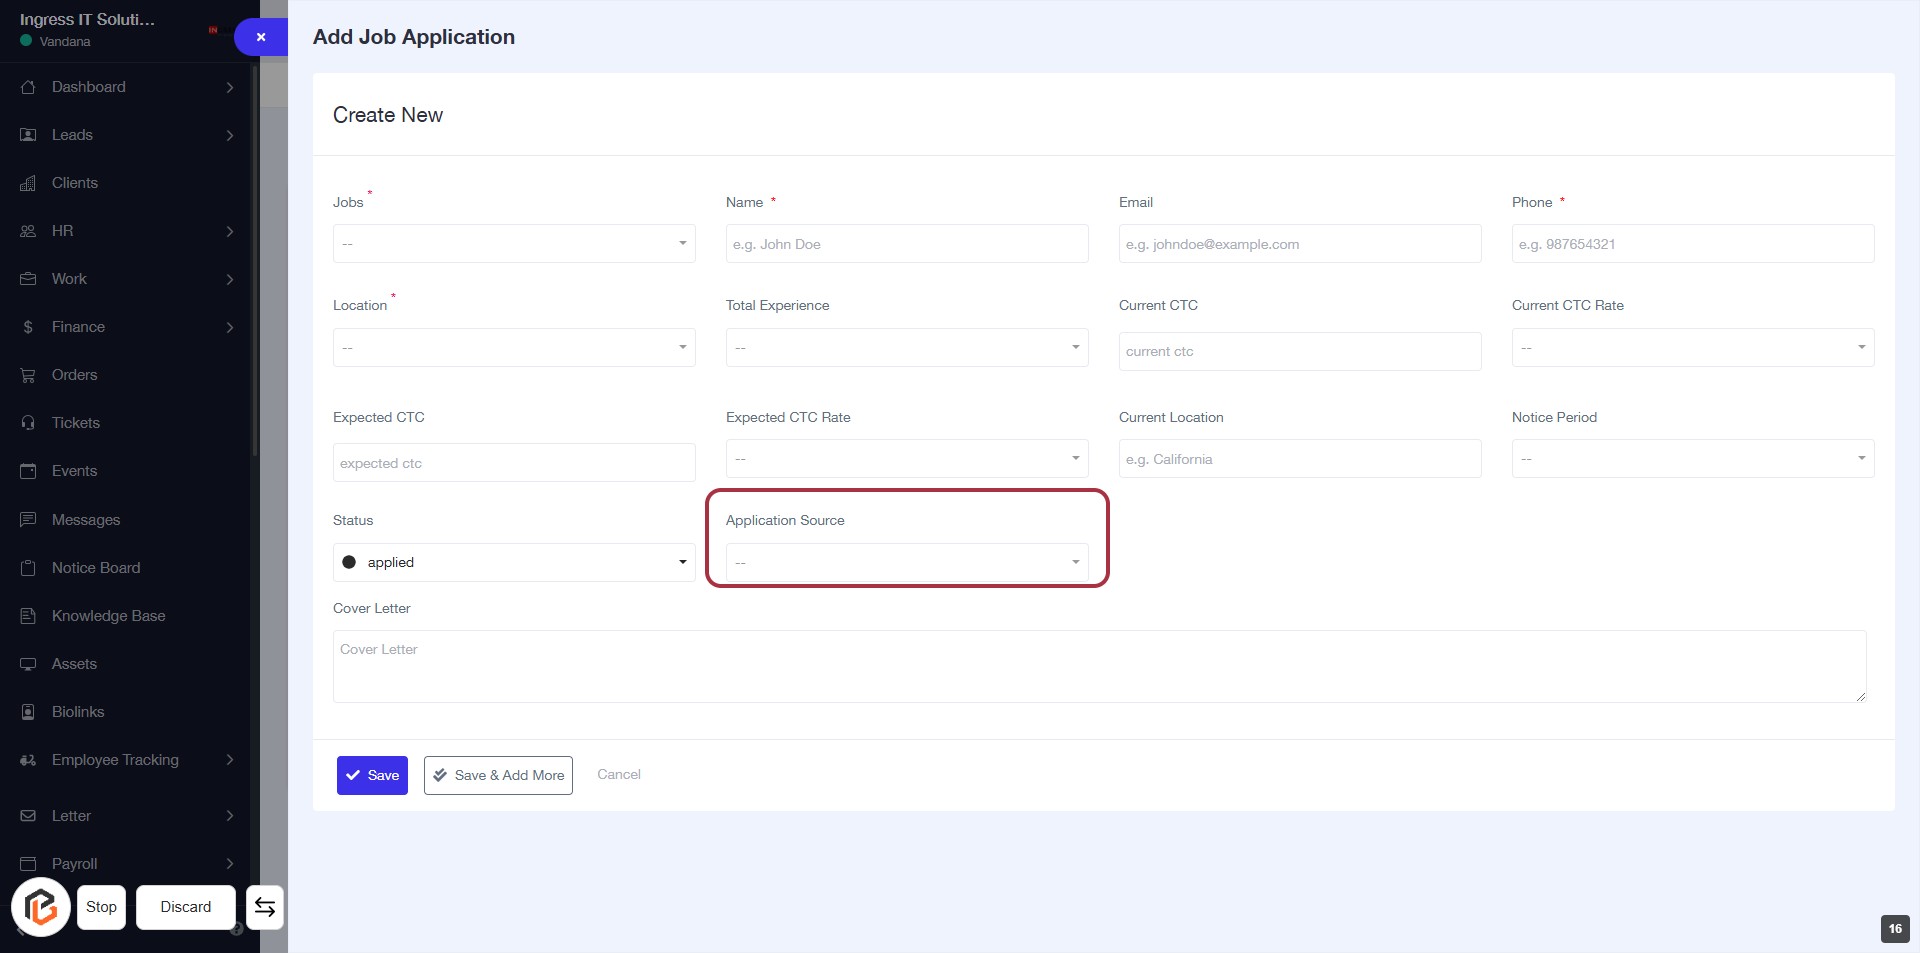The image size is (1920, 953).
Task: Click the Orders shopping cart icon
Action: pyautogui.click(x=28, y=375)
